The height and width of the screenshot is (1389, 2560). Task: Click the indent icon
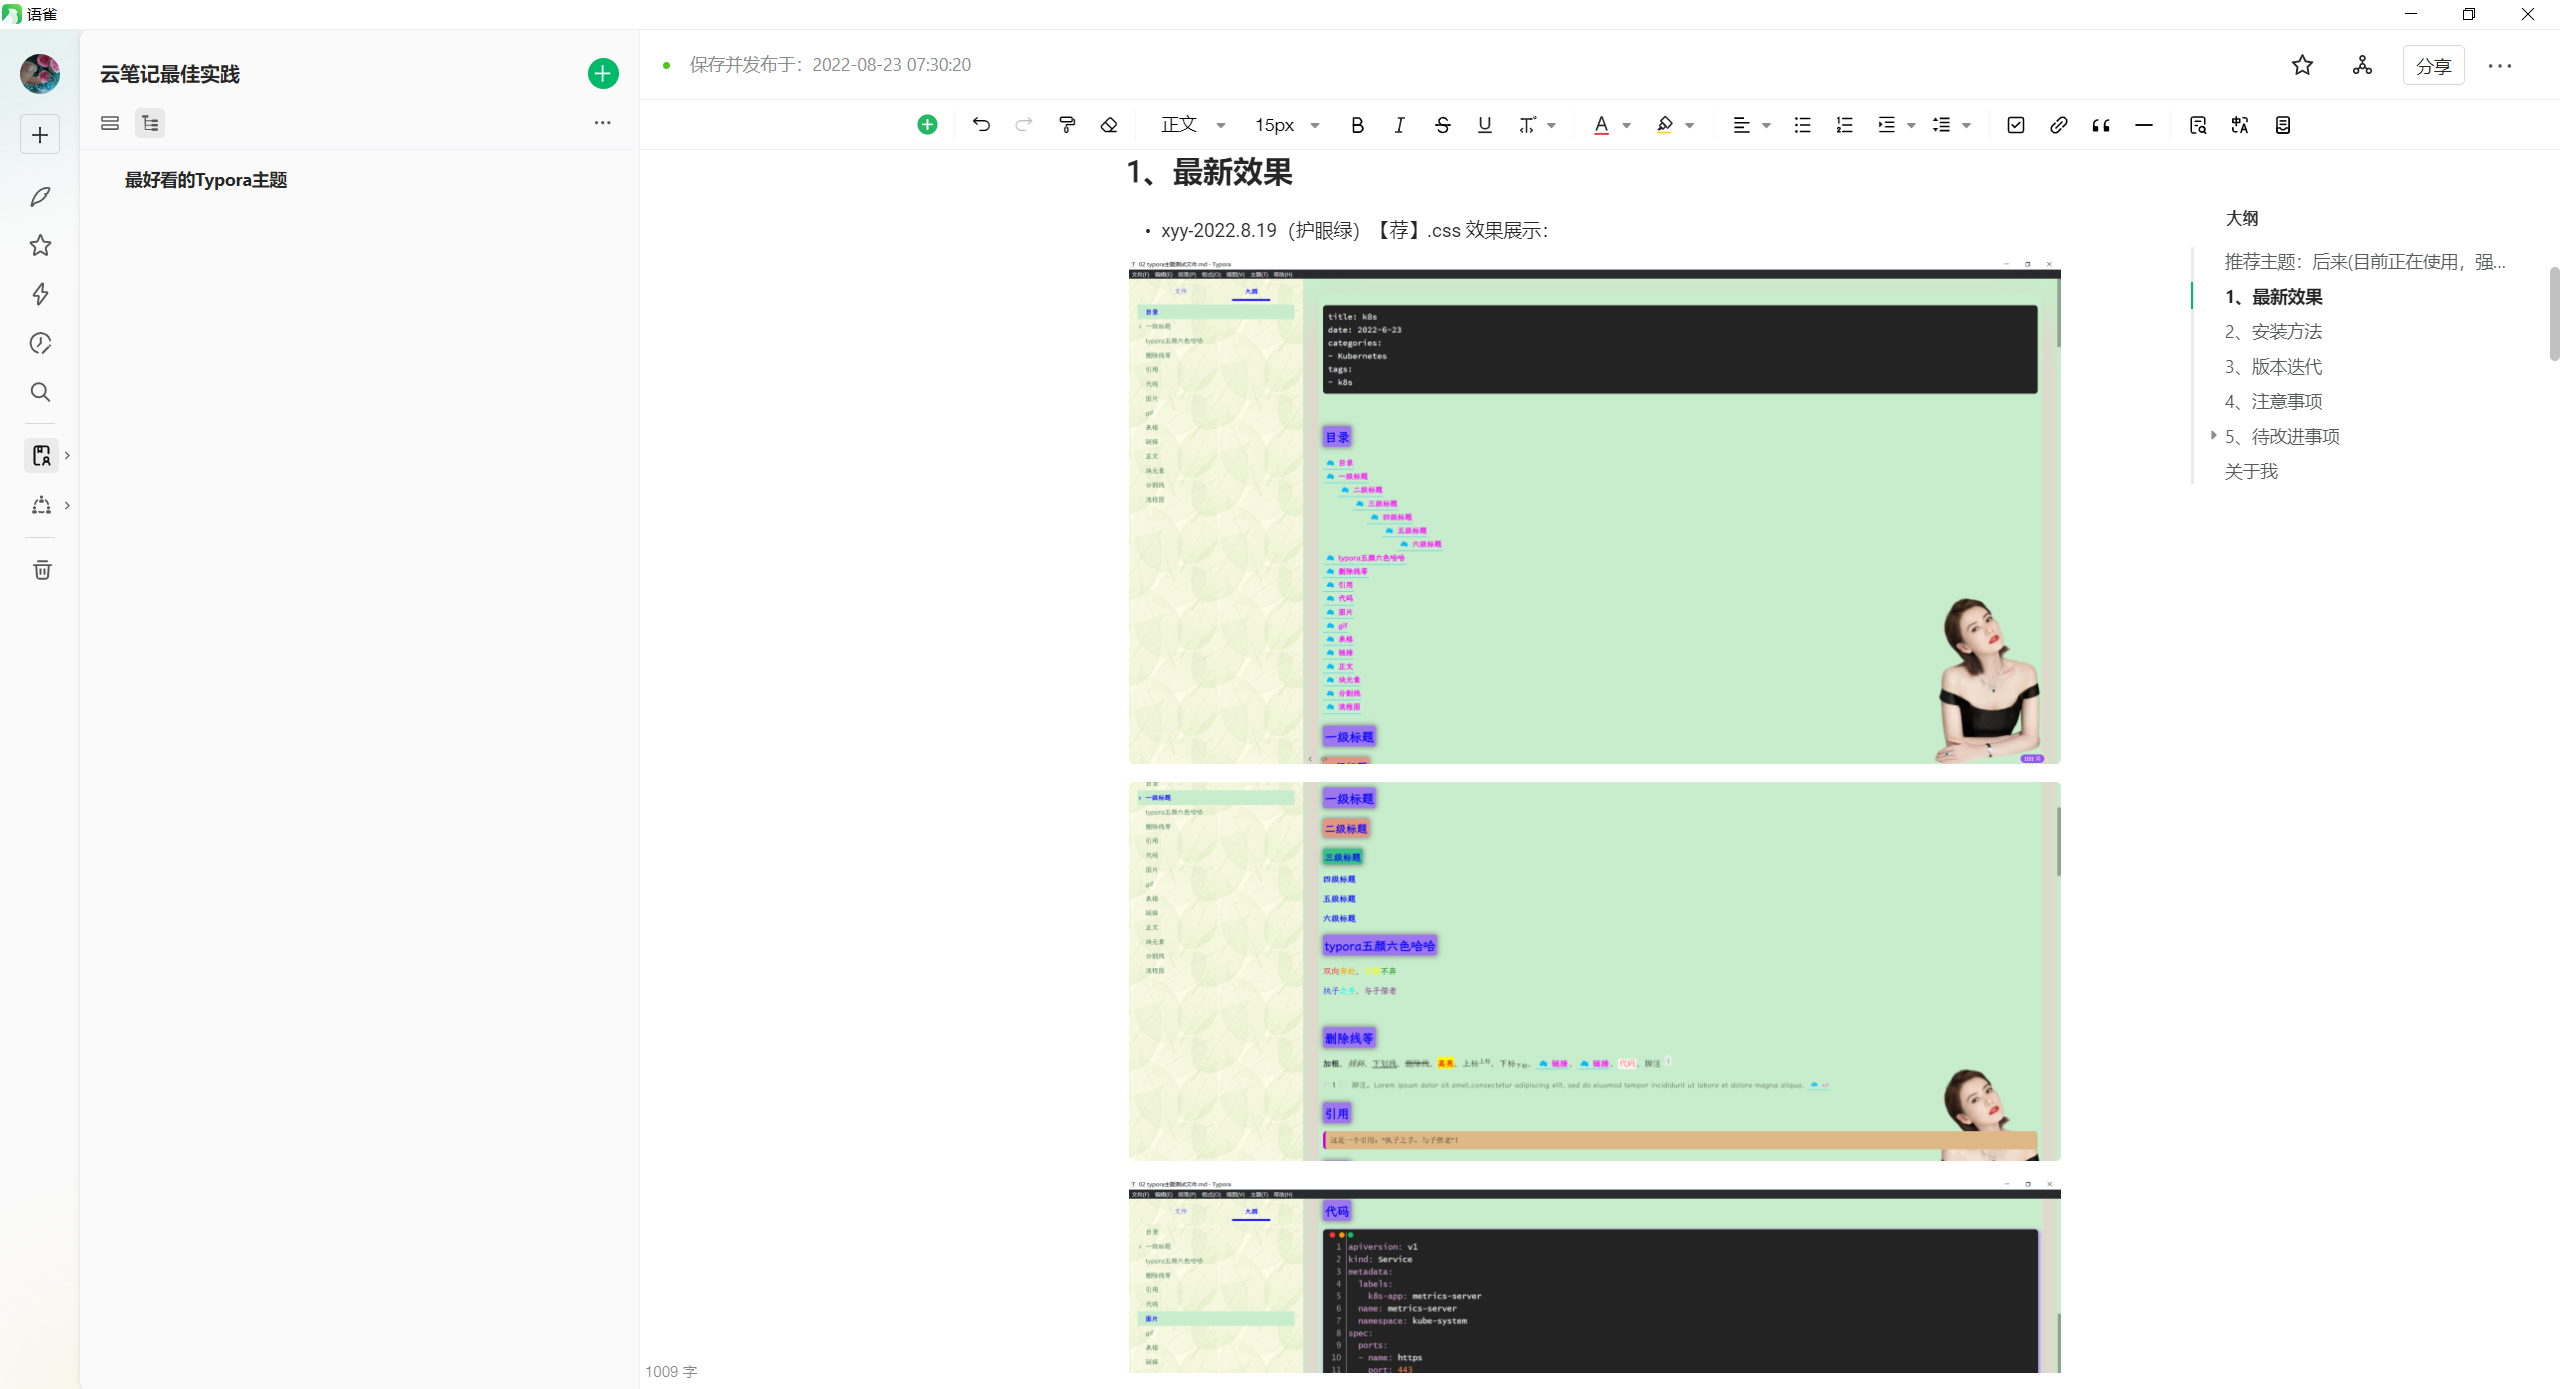pos(1886,125)
